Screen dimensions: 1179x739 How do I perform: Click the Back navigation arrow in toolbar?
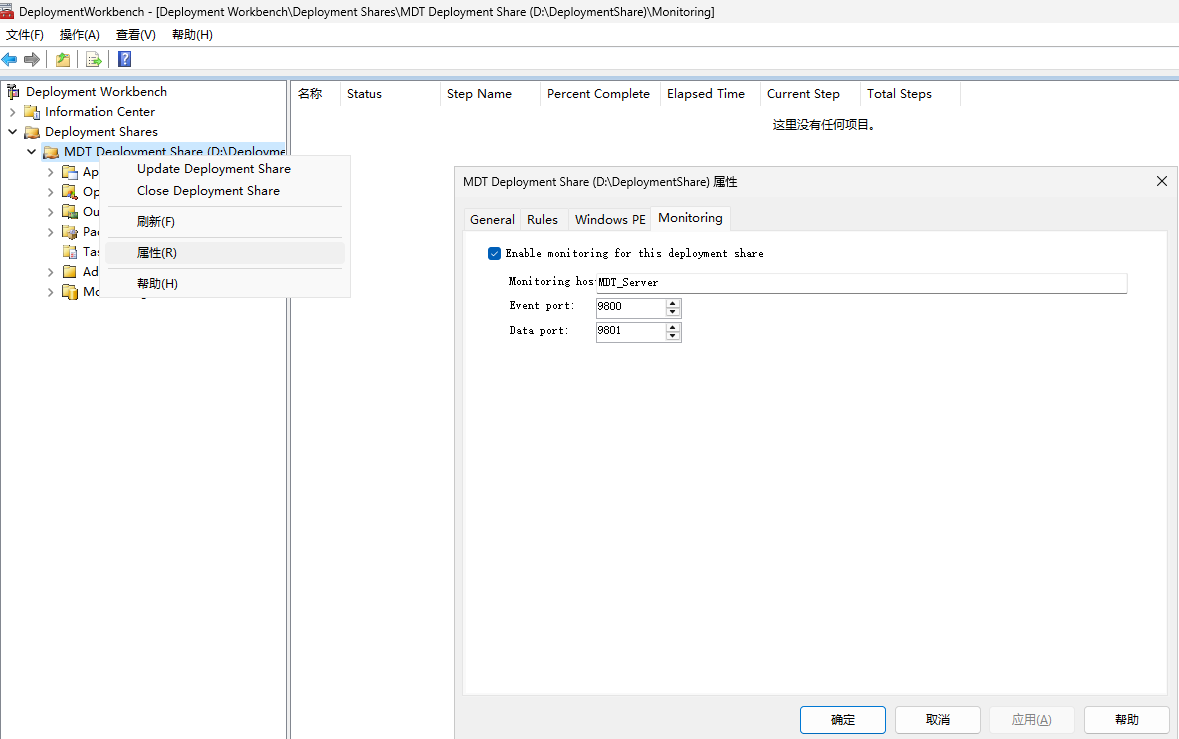pyautogui.click(x=10, y=59)
